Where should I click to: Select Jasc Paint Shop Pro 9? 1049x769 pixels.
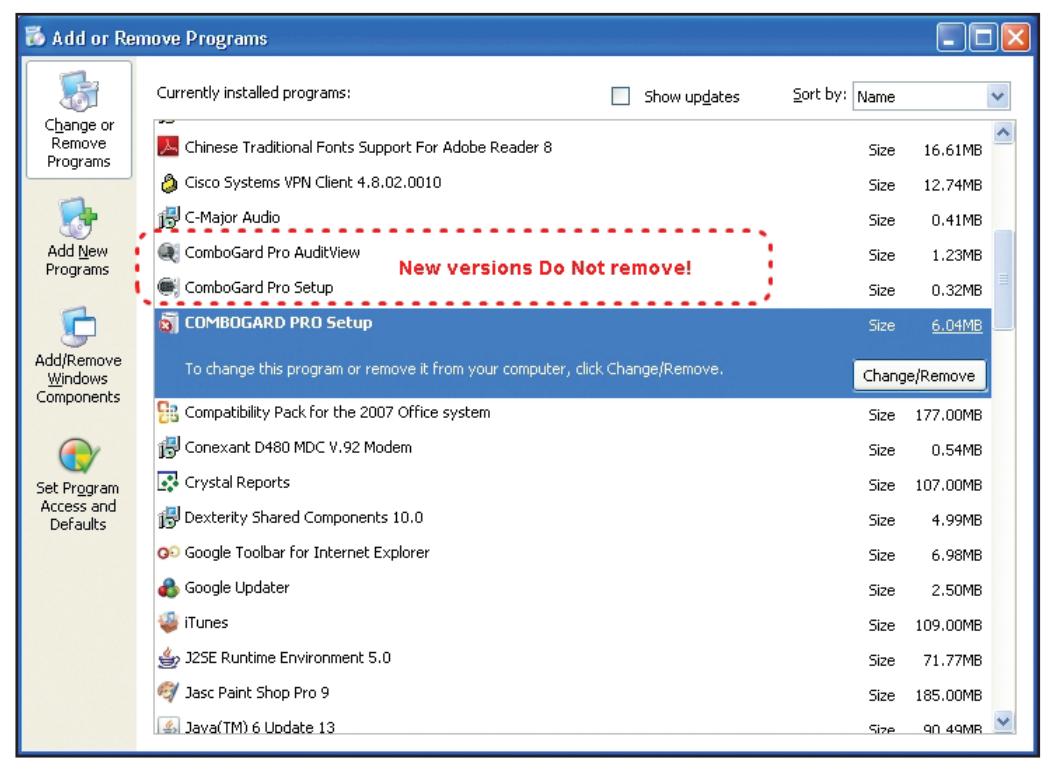tap(573, 693)
